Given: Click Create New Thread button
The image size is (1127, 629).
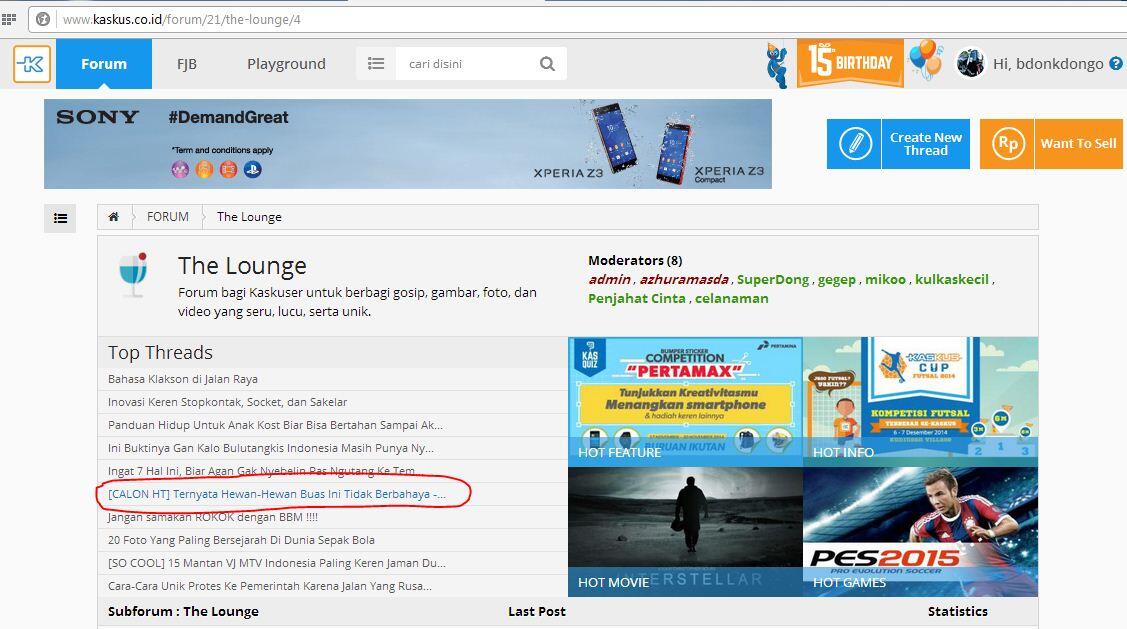Looking at the screenshot, I should (x=898, y=144).
